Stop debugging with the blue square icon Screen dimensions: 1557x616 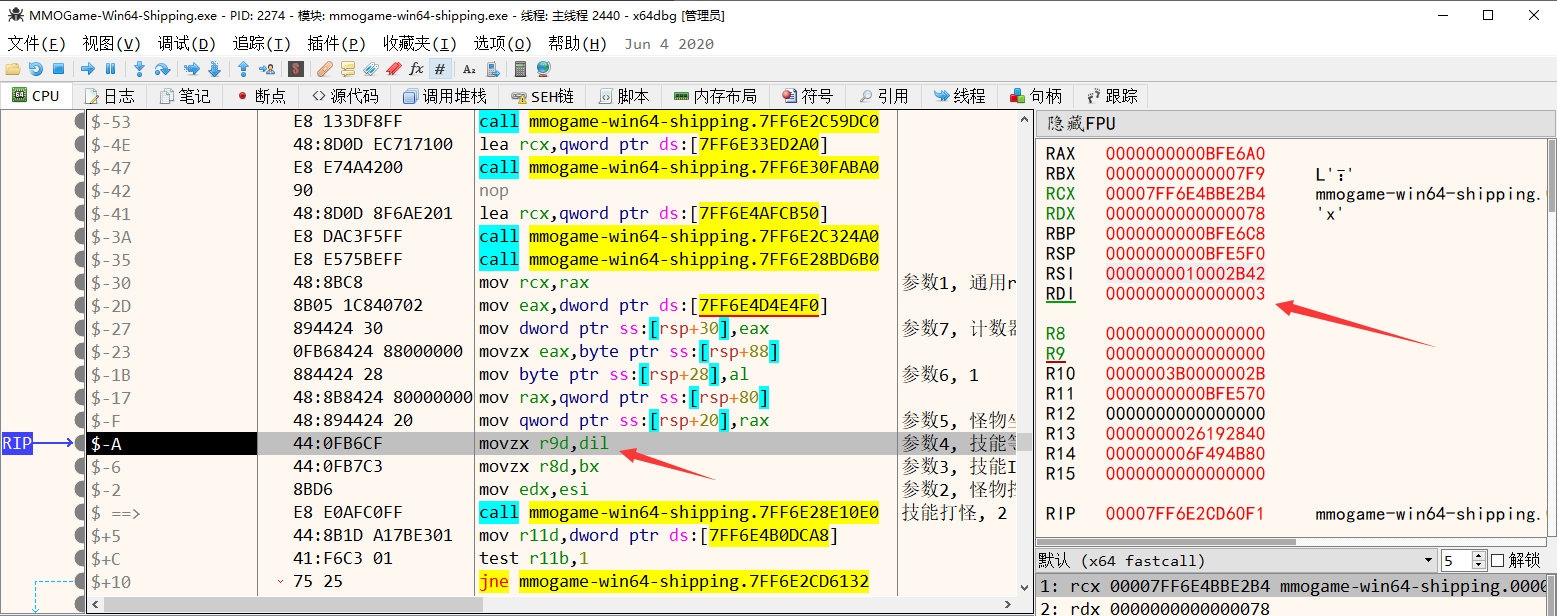pyautogui.click(x=58, y=69)
